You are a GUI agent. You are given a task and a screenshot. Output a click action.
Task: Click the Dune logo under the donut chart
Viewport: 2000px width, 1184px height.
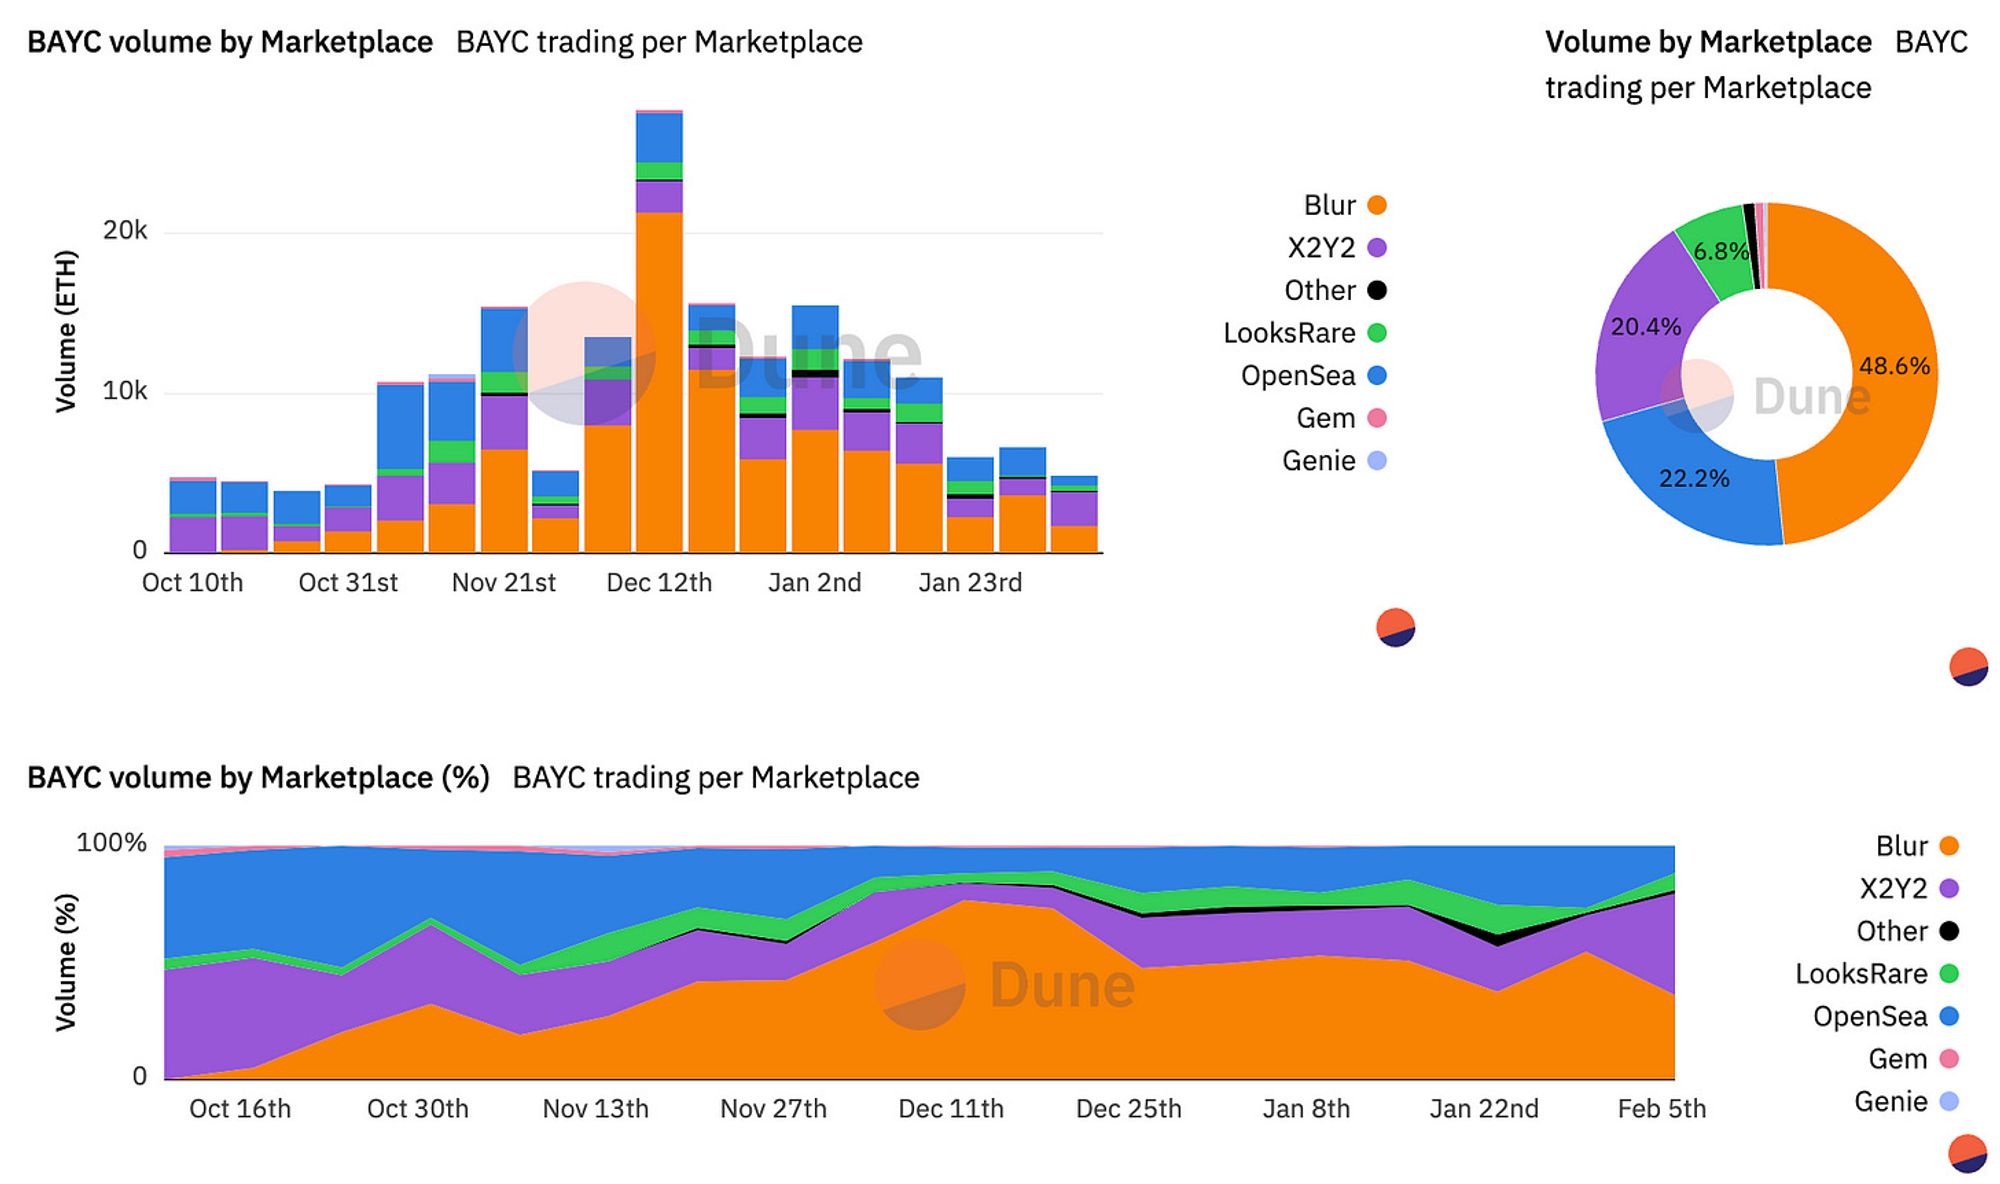point(1968,667)
